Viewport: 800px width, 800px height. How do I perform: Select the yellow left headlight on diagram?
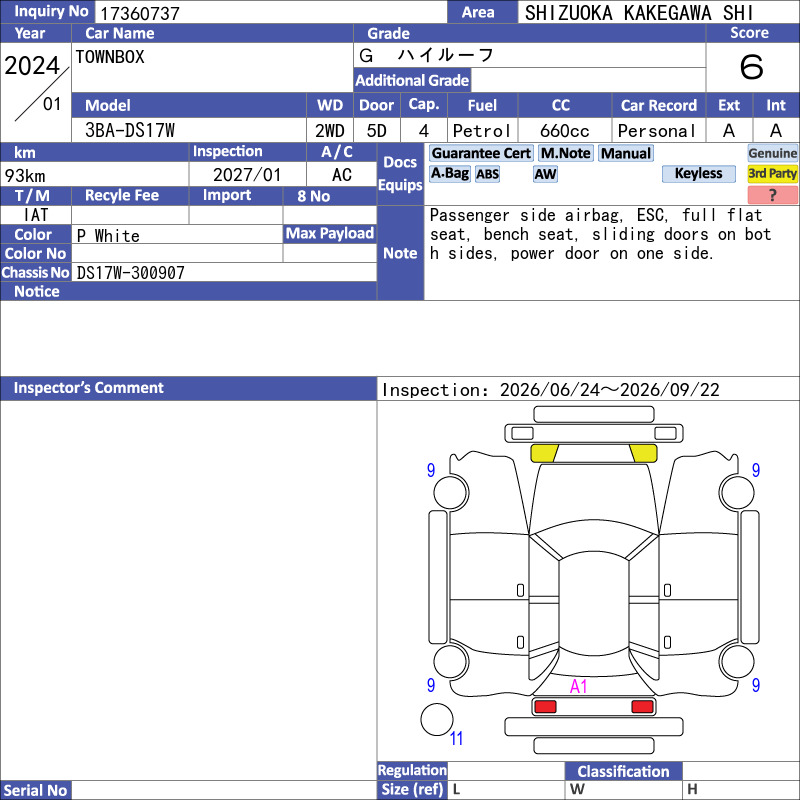tap(544, 453)
